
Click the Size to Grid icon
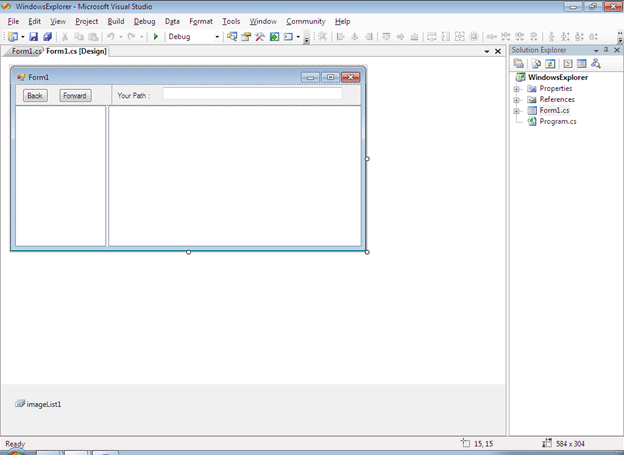474,37
